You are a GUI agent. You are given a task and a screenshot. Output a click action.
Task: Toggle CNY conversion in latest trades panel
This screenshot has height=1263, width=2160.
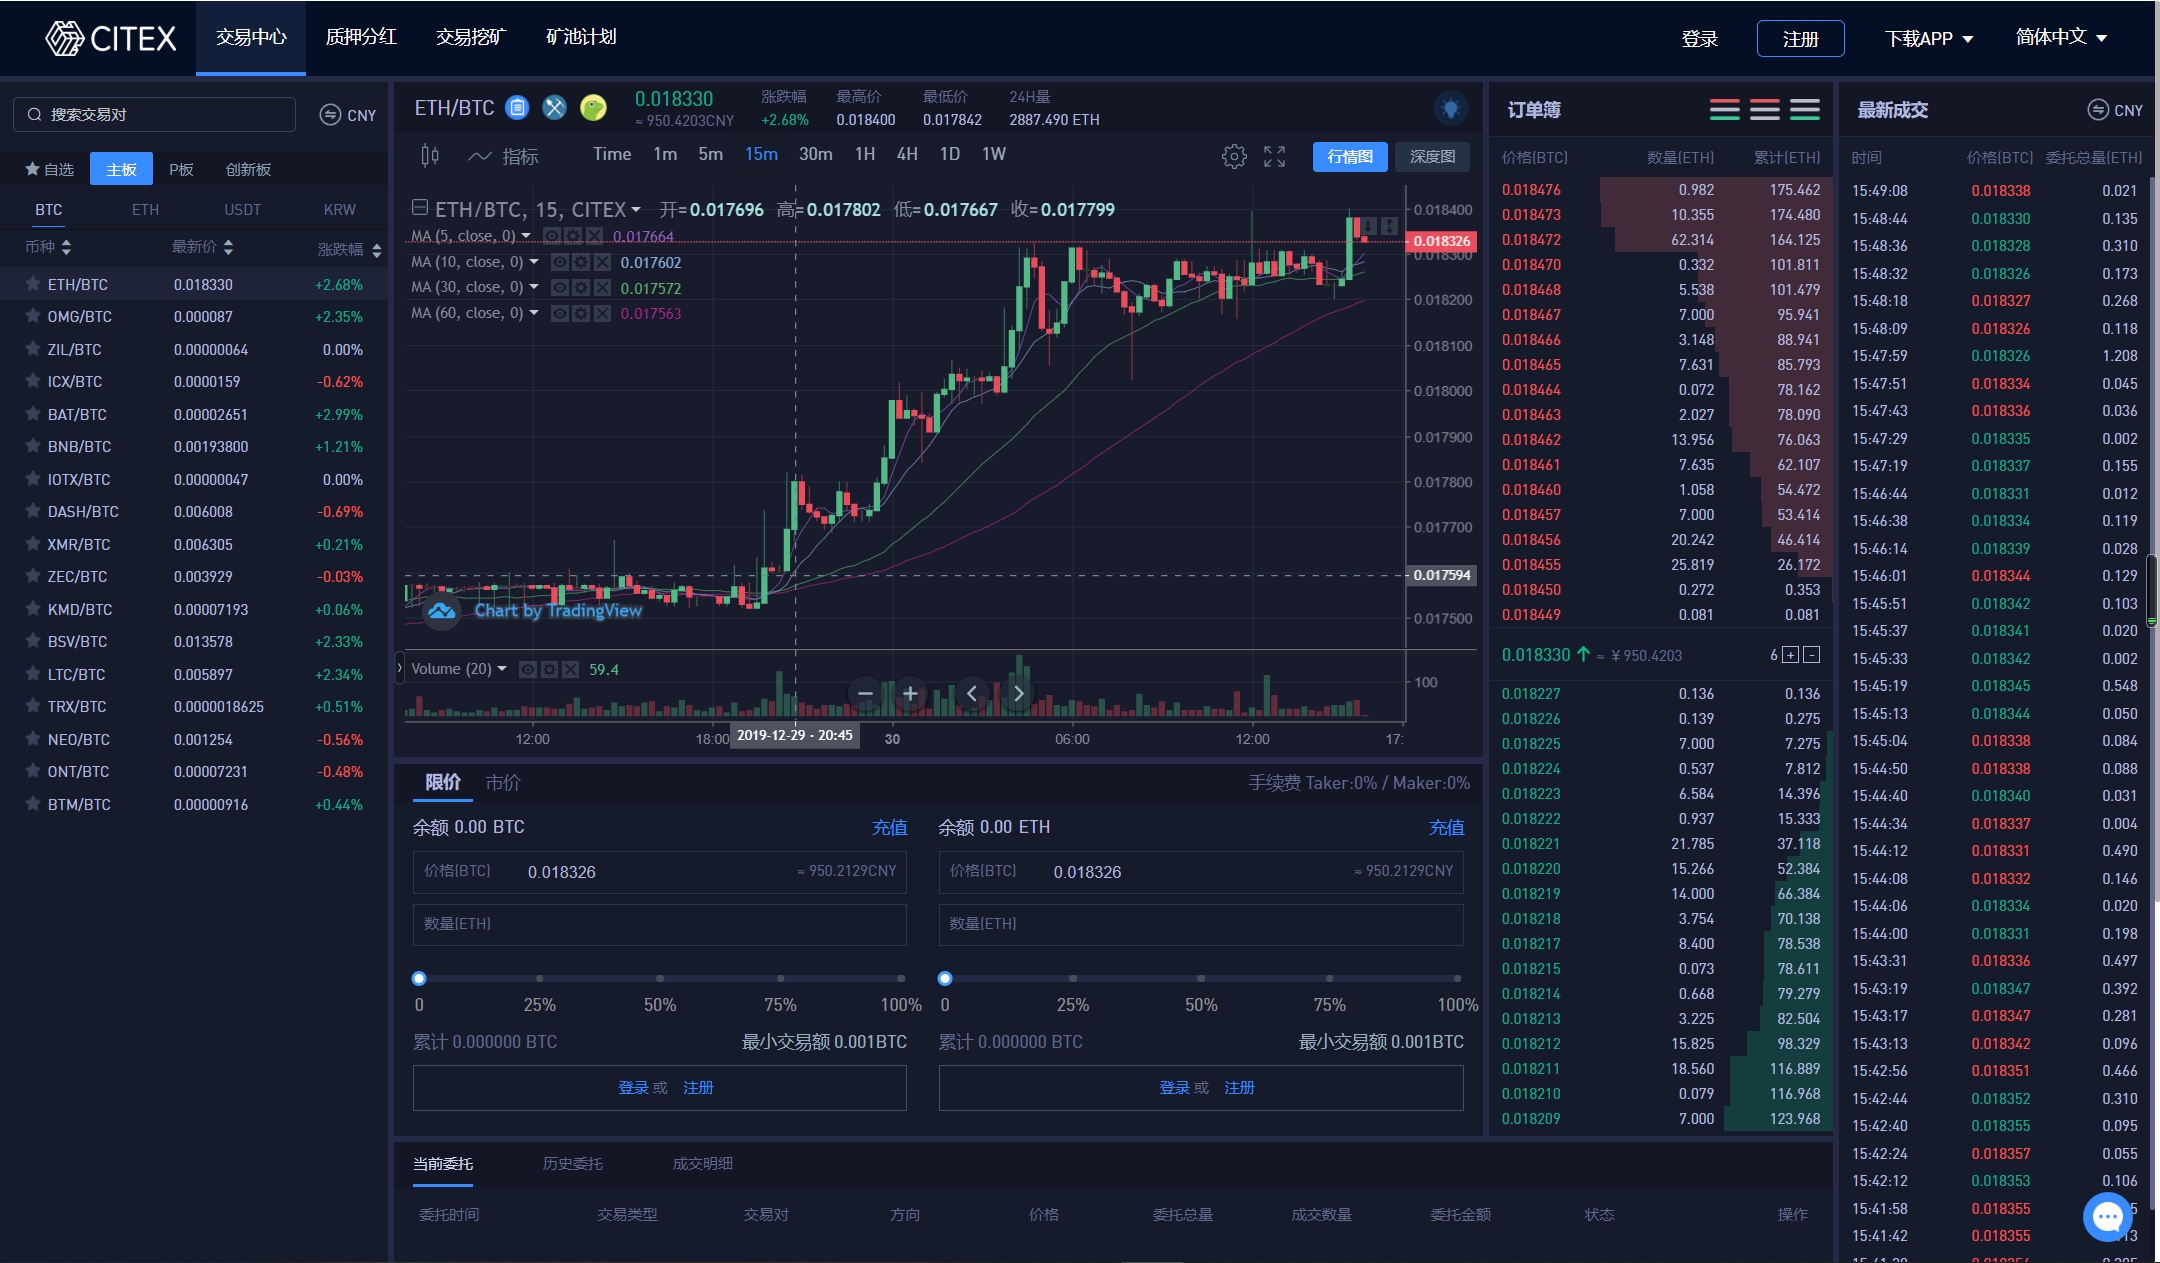click(x=2115, y=110)
